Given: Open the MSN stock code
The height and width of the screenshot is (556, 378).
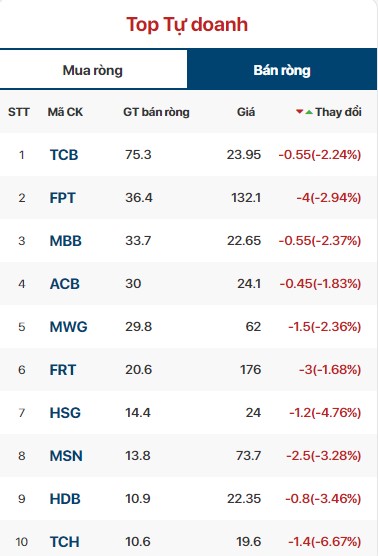Looking at the screenshot, I should click(x=66, y=456).
